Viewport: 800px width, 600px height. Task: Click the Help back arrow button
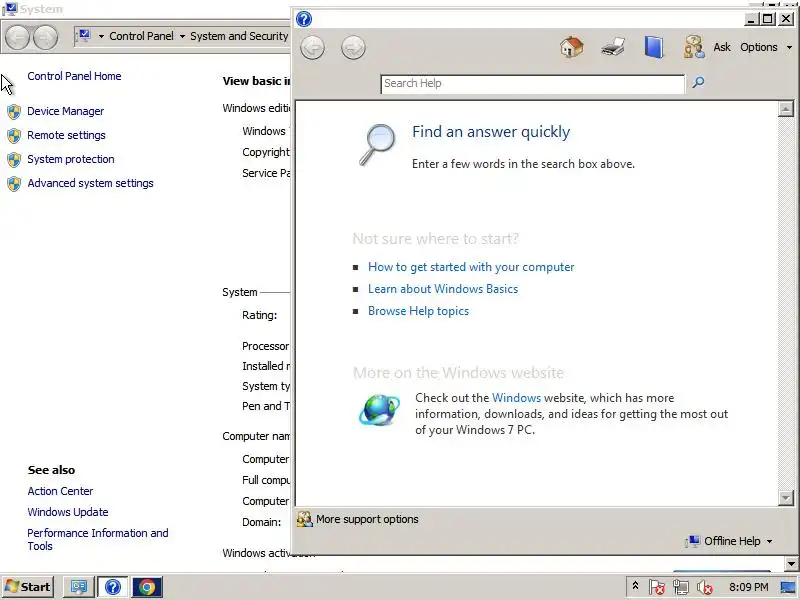pos(312,48)
